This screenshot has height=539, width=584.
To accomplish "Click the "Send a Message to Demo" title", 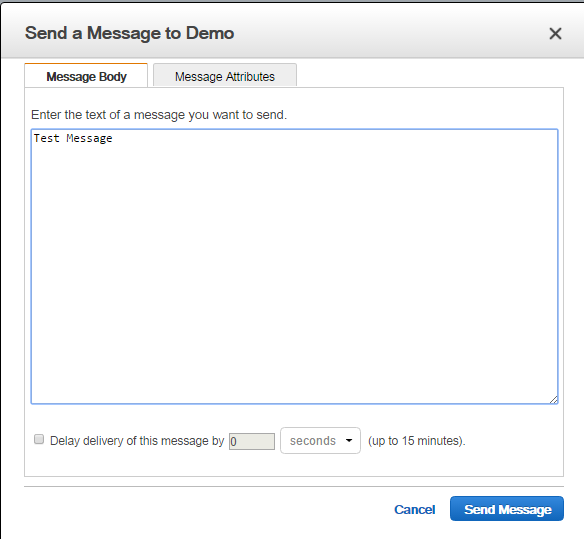I will pos(129,33).
